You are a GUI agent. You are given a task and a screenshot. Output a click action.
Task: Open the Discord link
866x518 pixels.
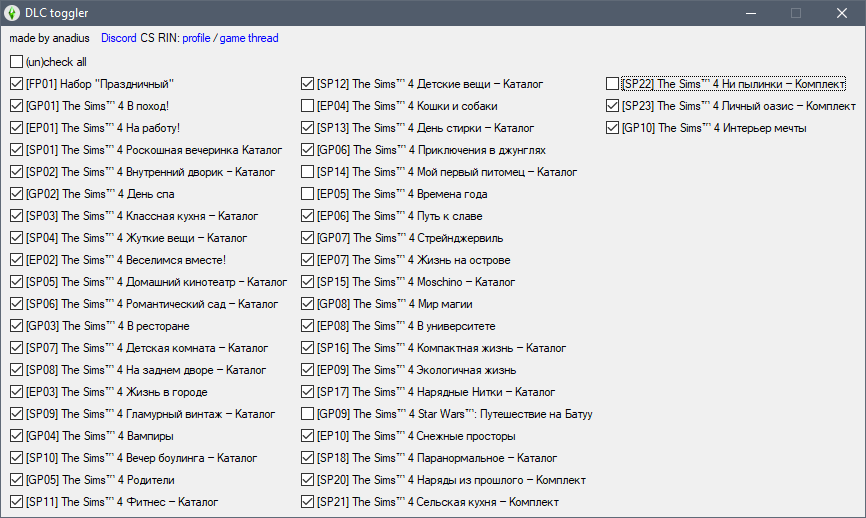(x=119, y=38)
